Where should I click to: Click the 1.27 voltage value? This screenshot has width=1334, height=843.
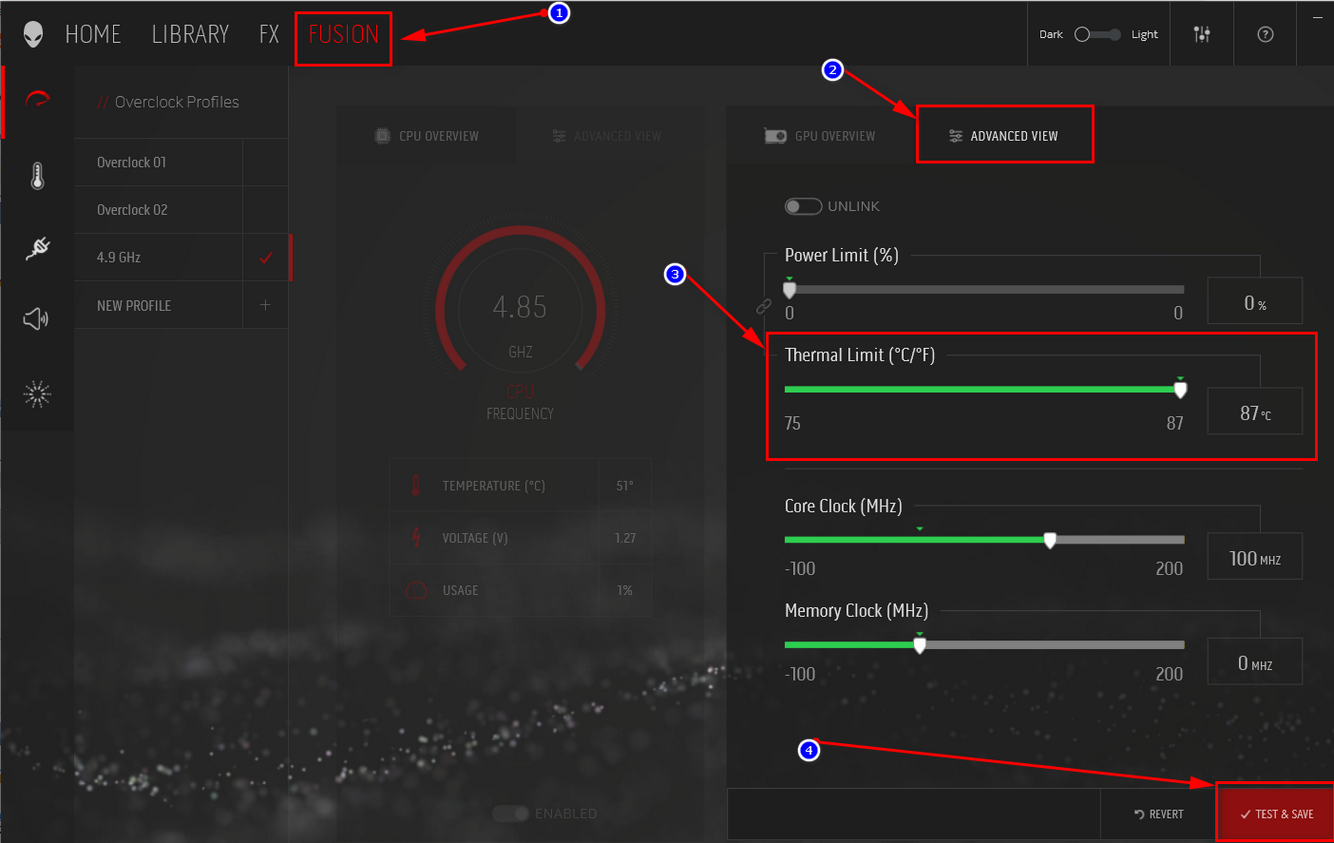[625, 538]
